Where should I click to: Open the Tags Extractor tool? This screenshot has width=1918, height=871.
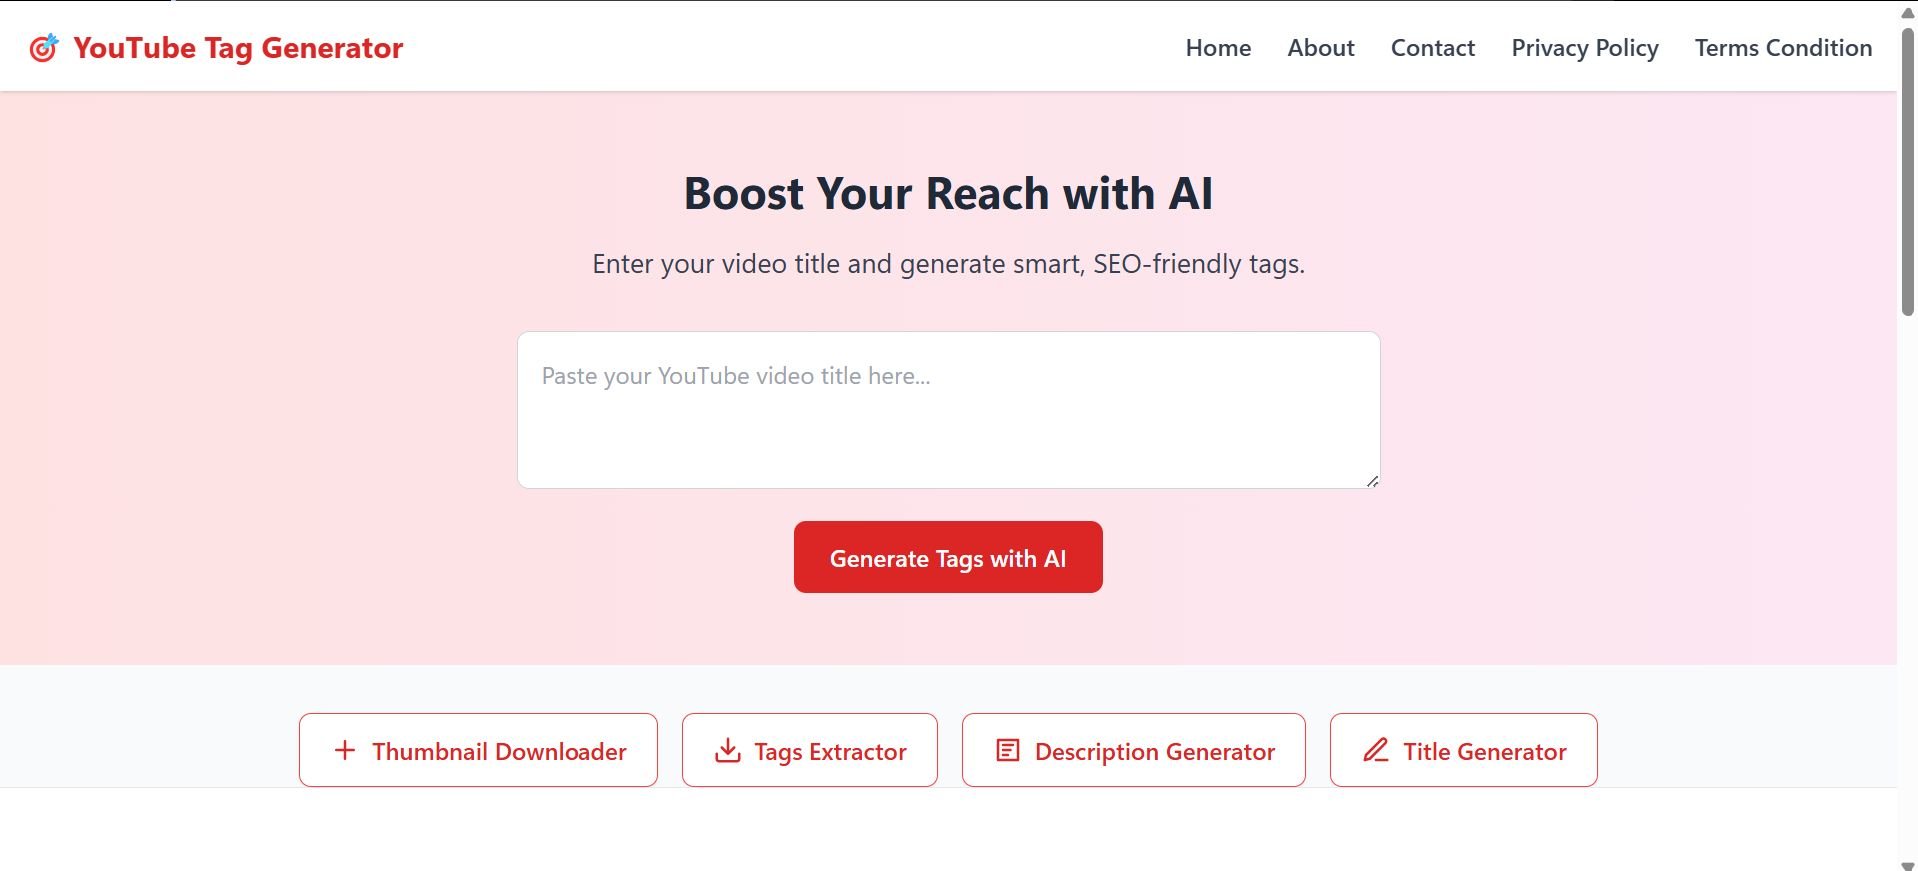(x=809, y=750)
